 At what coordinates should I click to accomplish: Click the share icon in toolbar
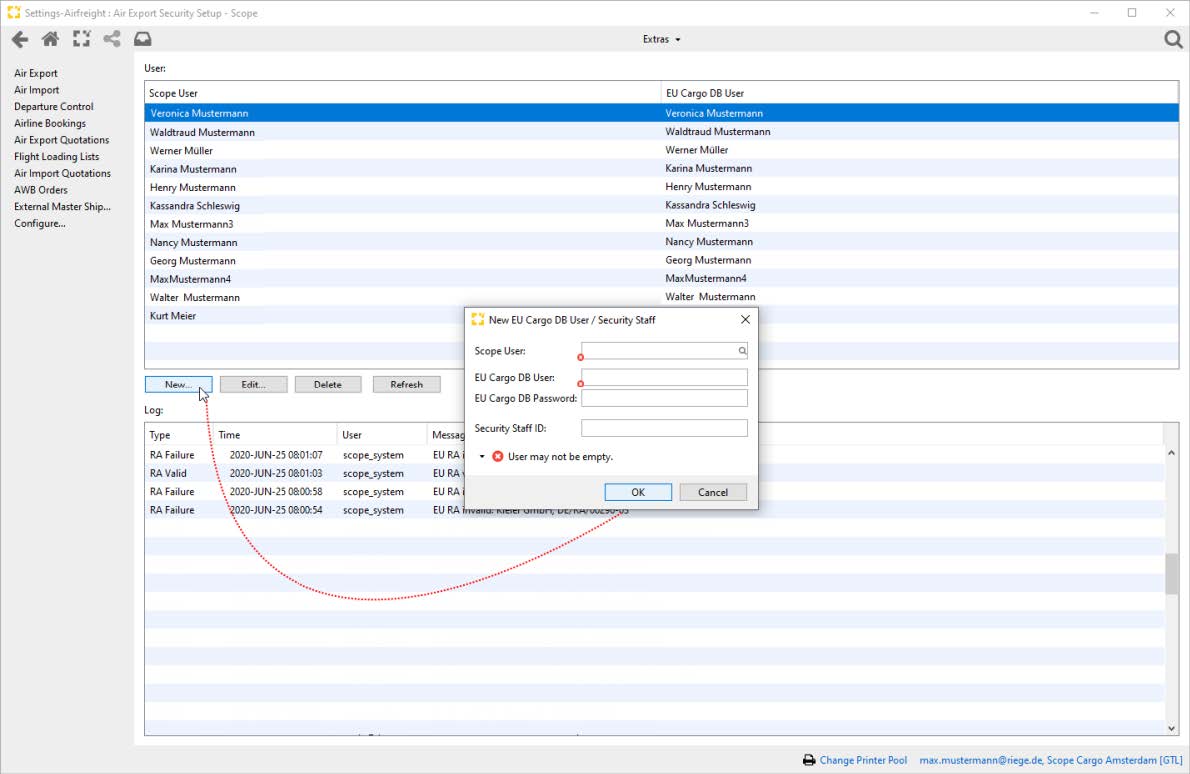click(112, 40)
